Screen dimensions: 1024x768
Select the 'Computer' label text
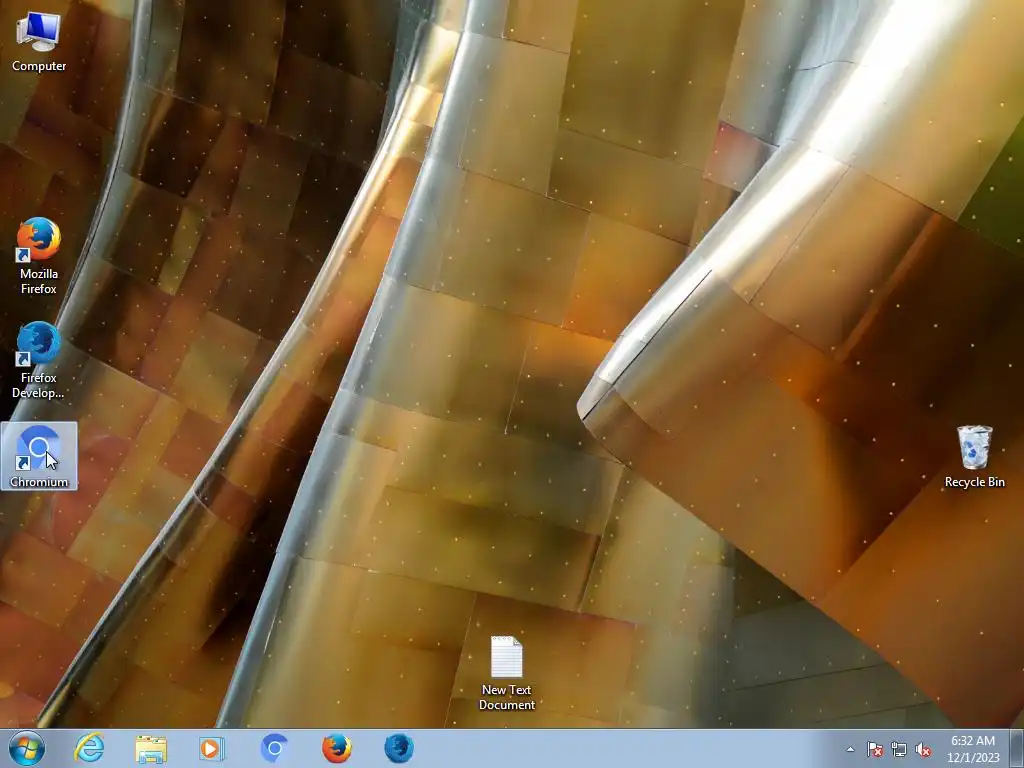(x=39, y=66)
